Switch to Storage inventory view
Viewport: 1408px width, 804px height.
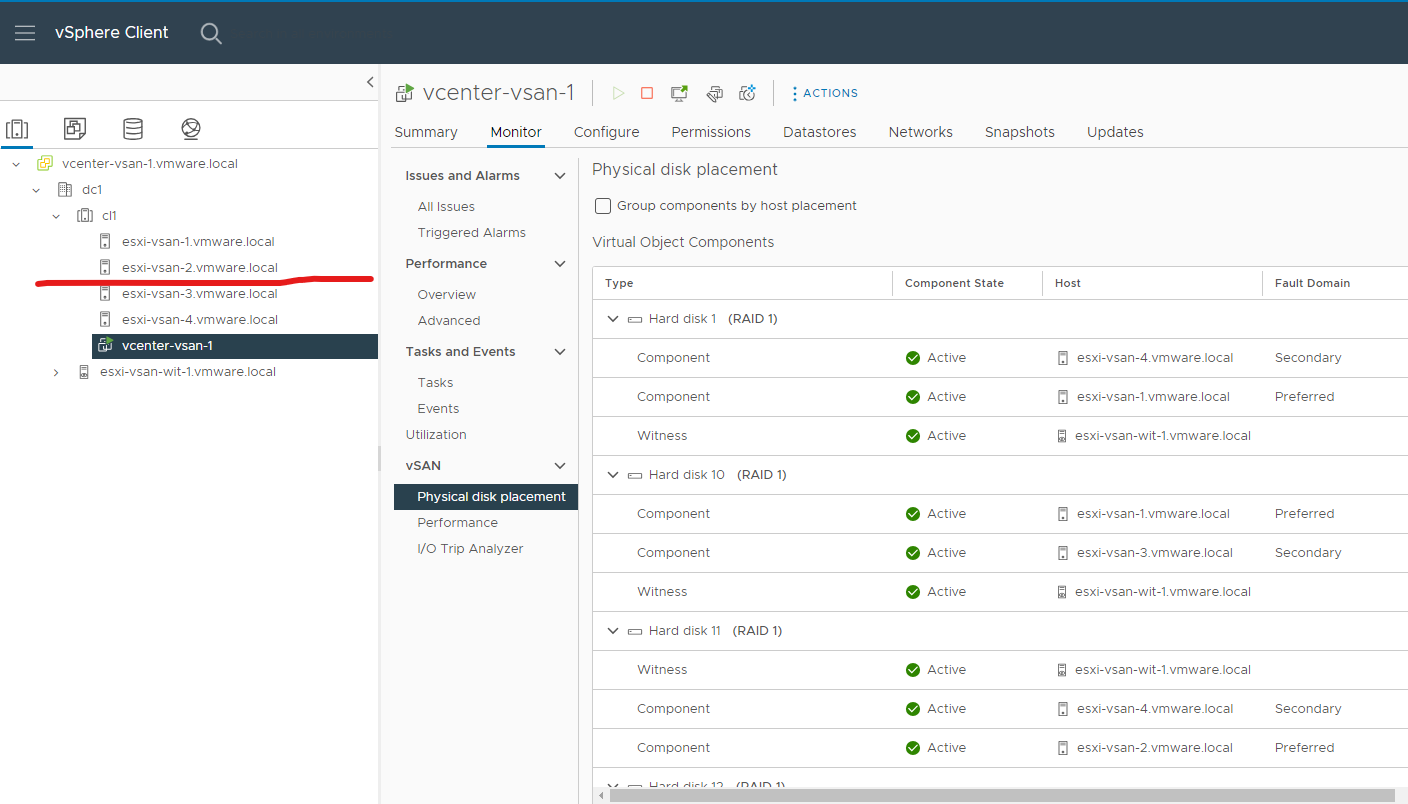point(133,129)
